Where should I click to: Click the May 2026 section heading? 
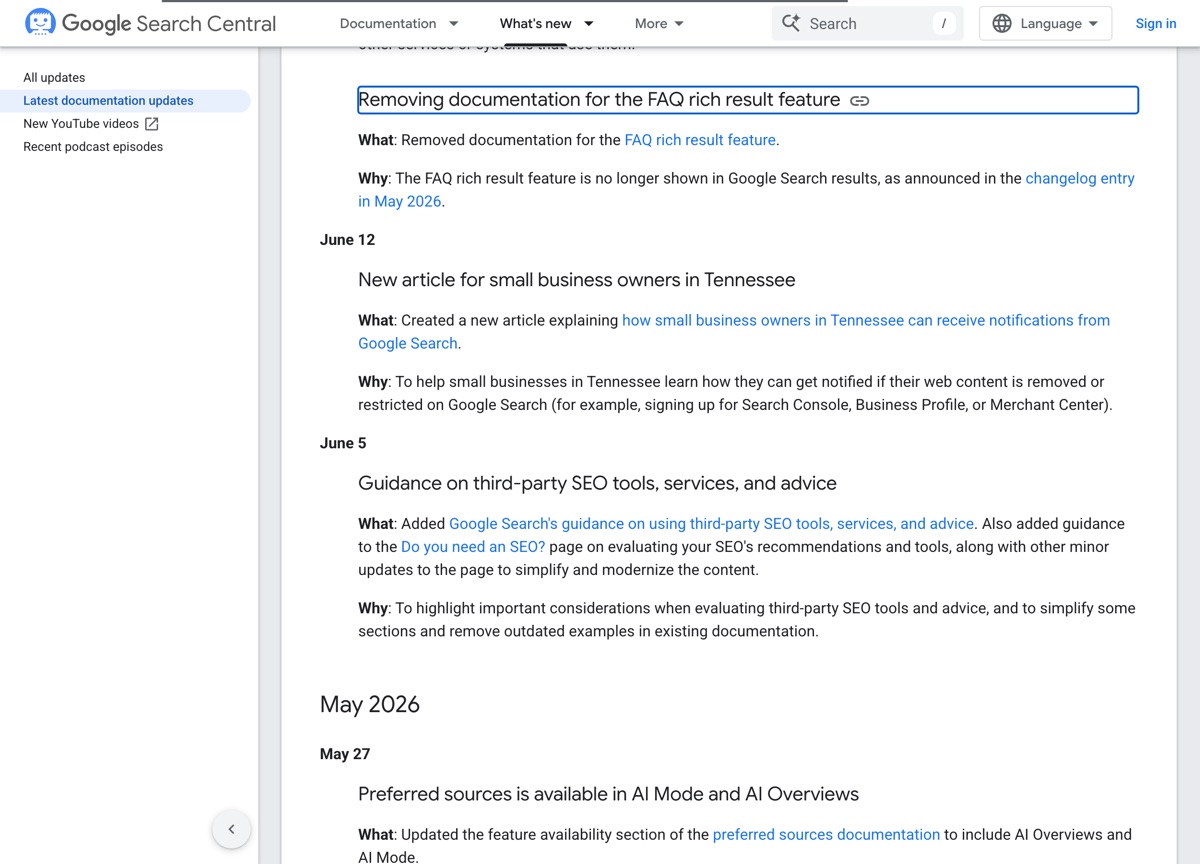[x=370, y=704]
